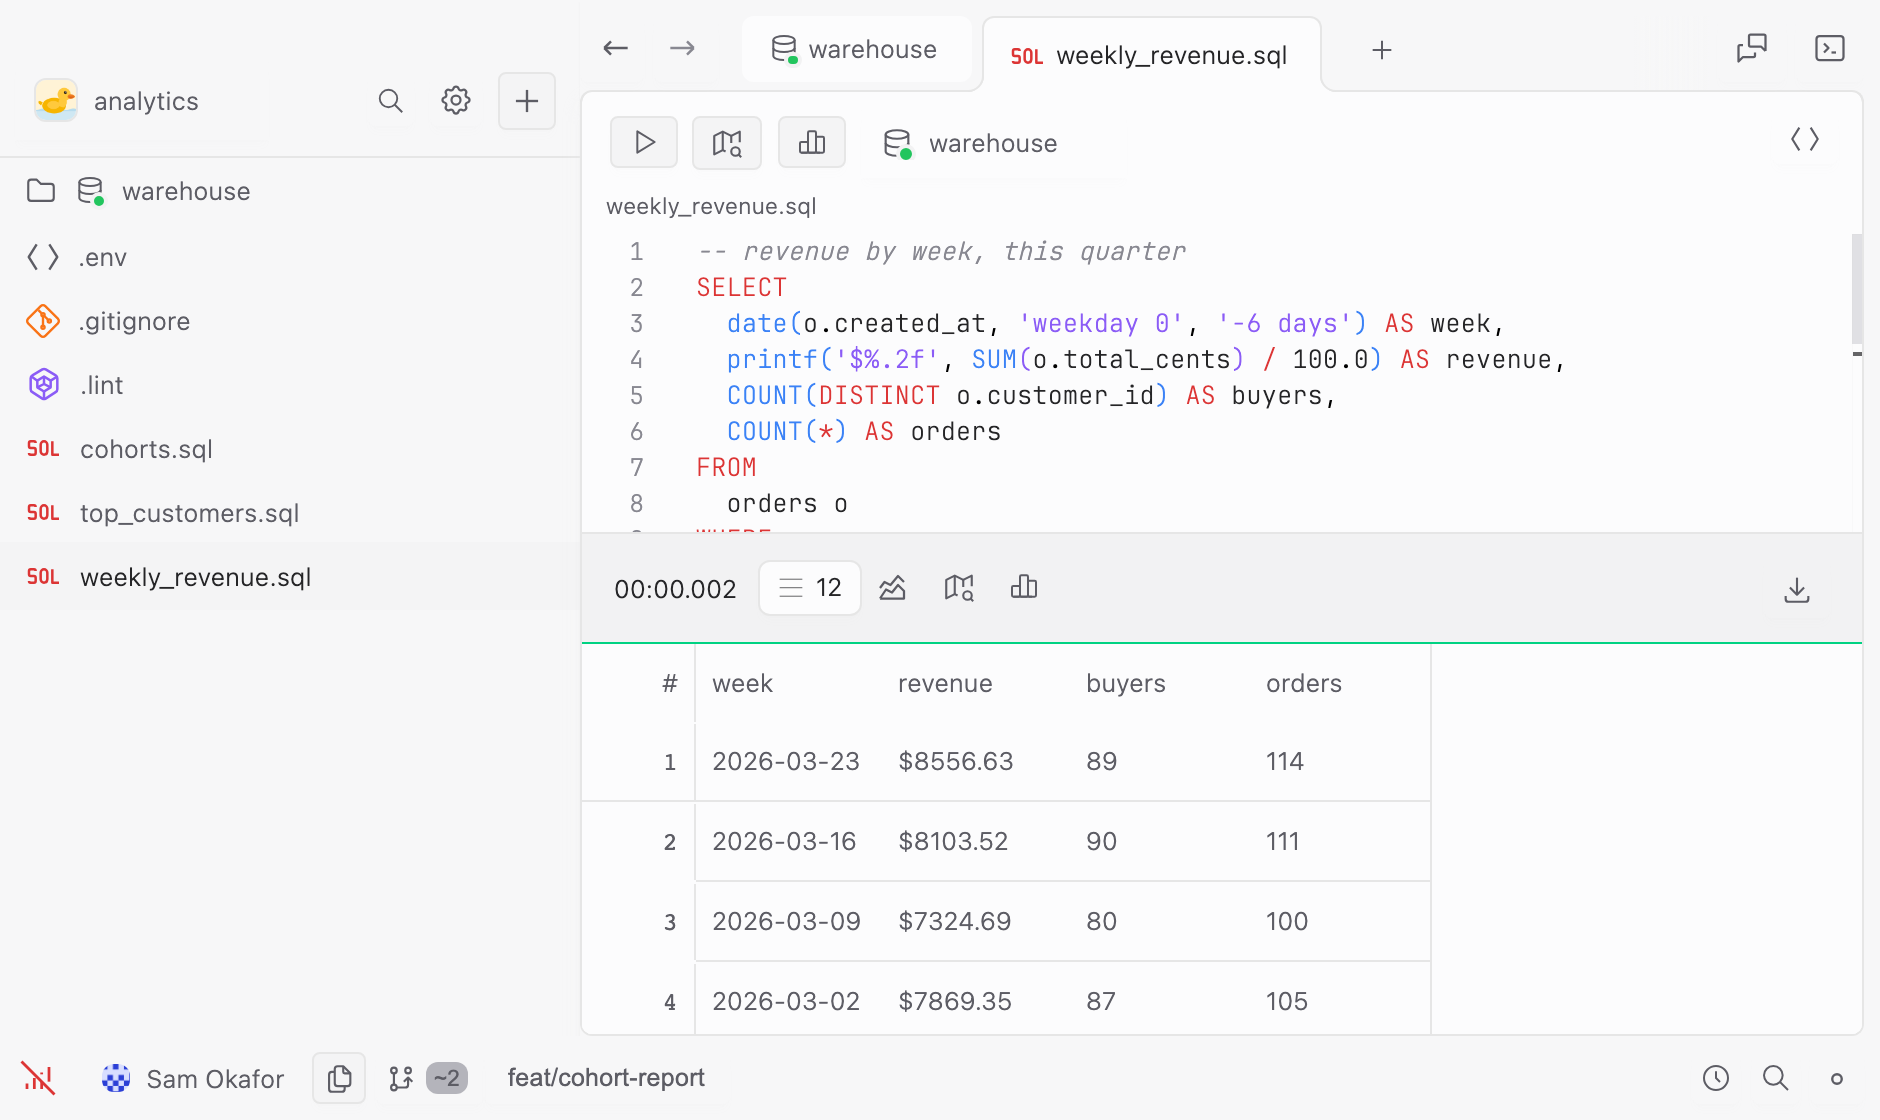Open the chat panels icon at top right

pyautogui.click(x=1752, y=48)
